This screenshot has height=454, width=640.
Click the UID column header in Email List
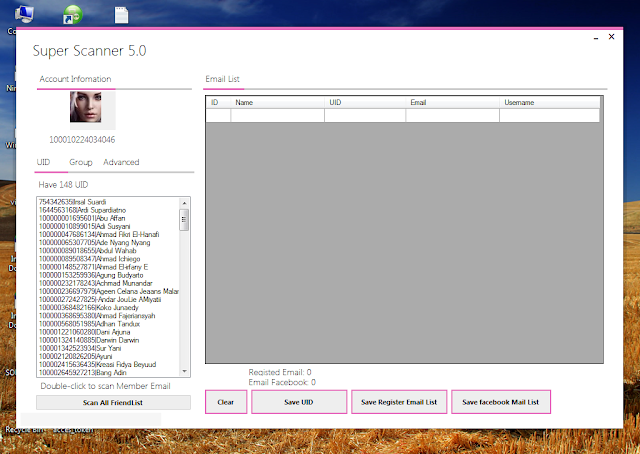[365, 102]
